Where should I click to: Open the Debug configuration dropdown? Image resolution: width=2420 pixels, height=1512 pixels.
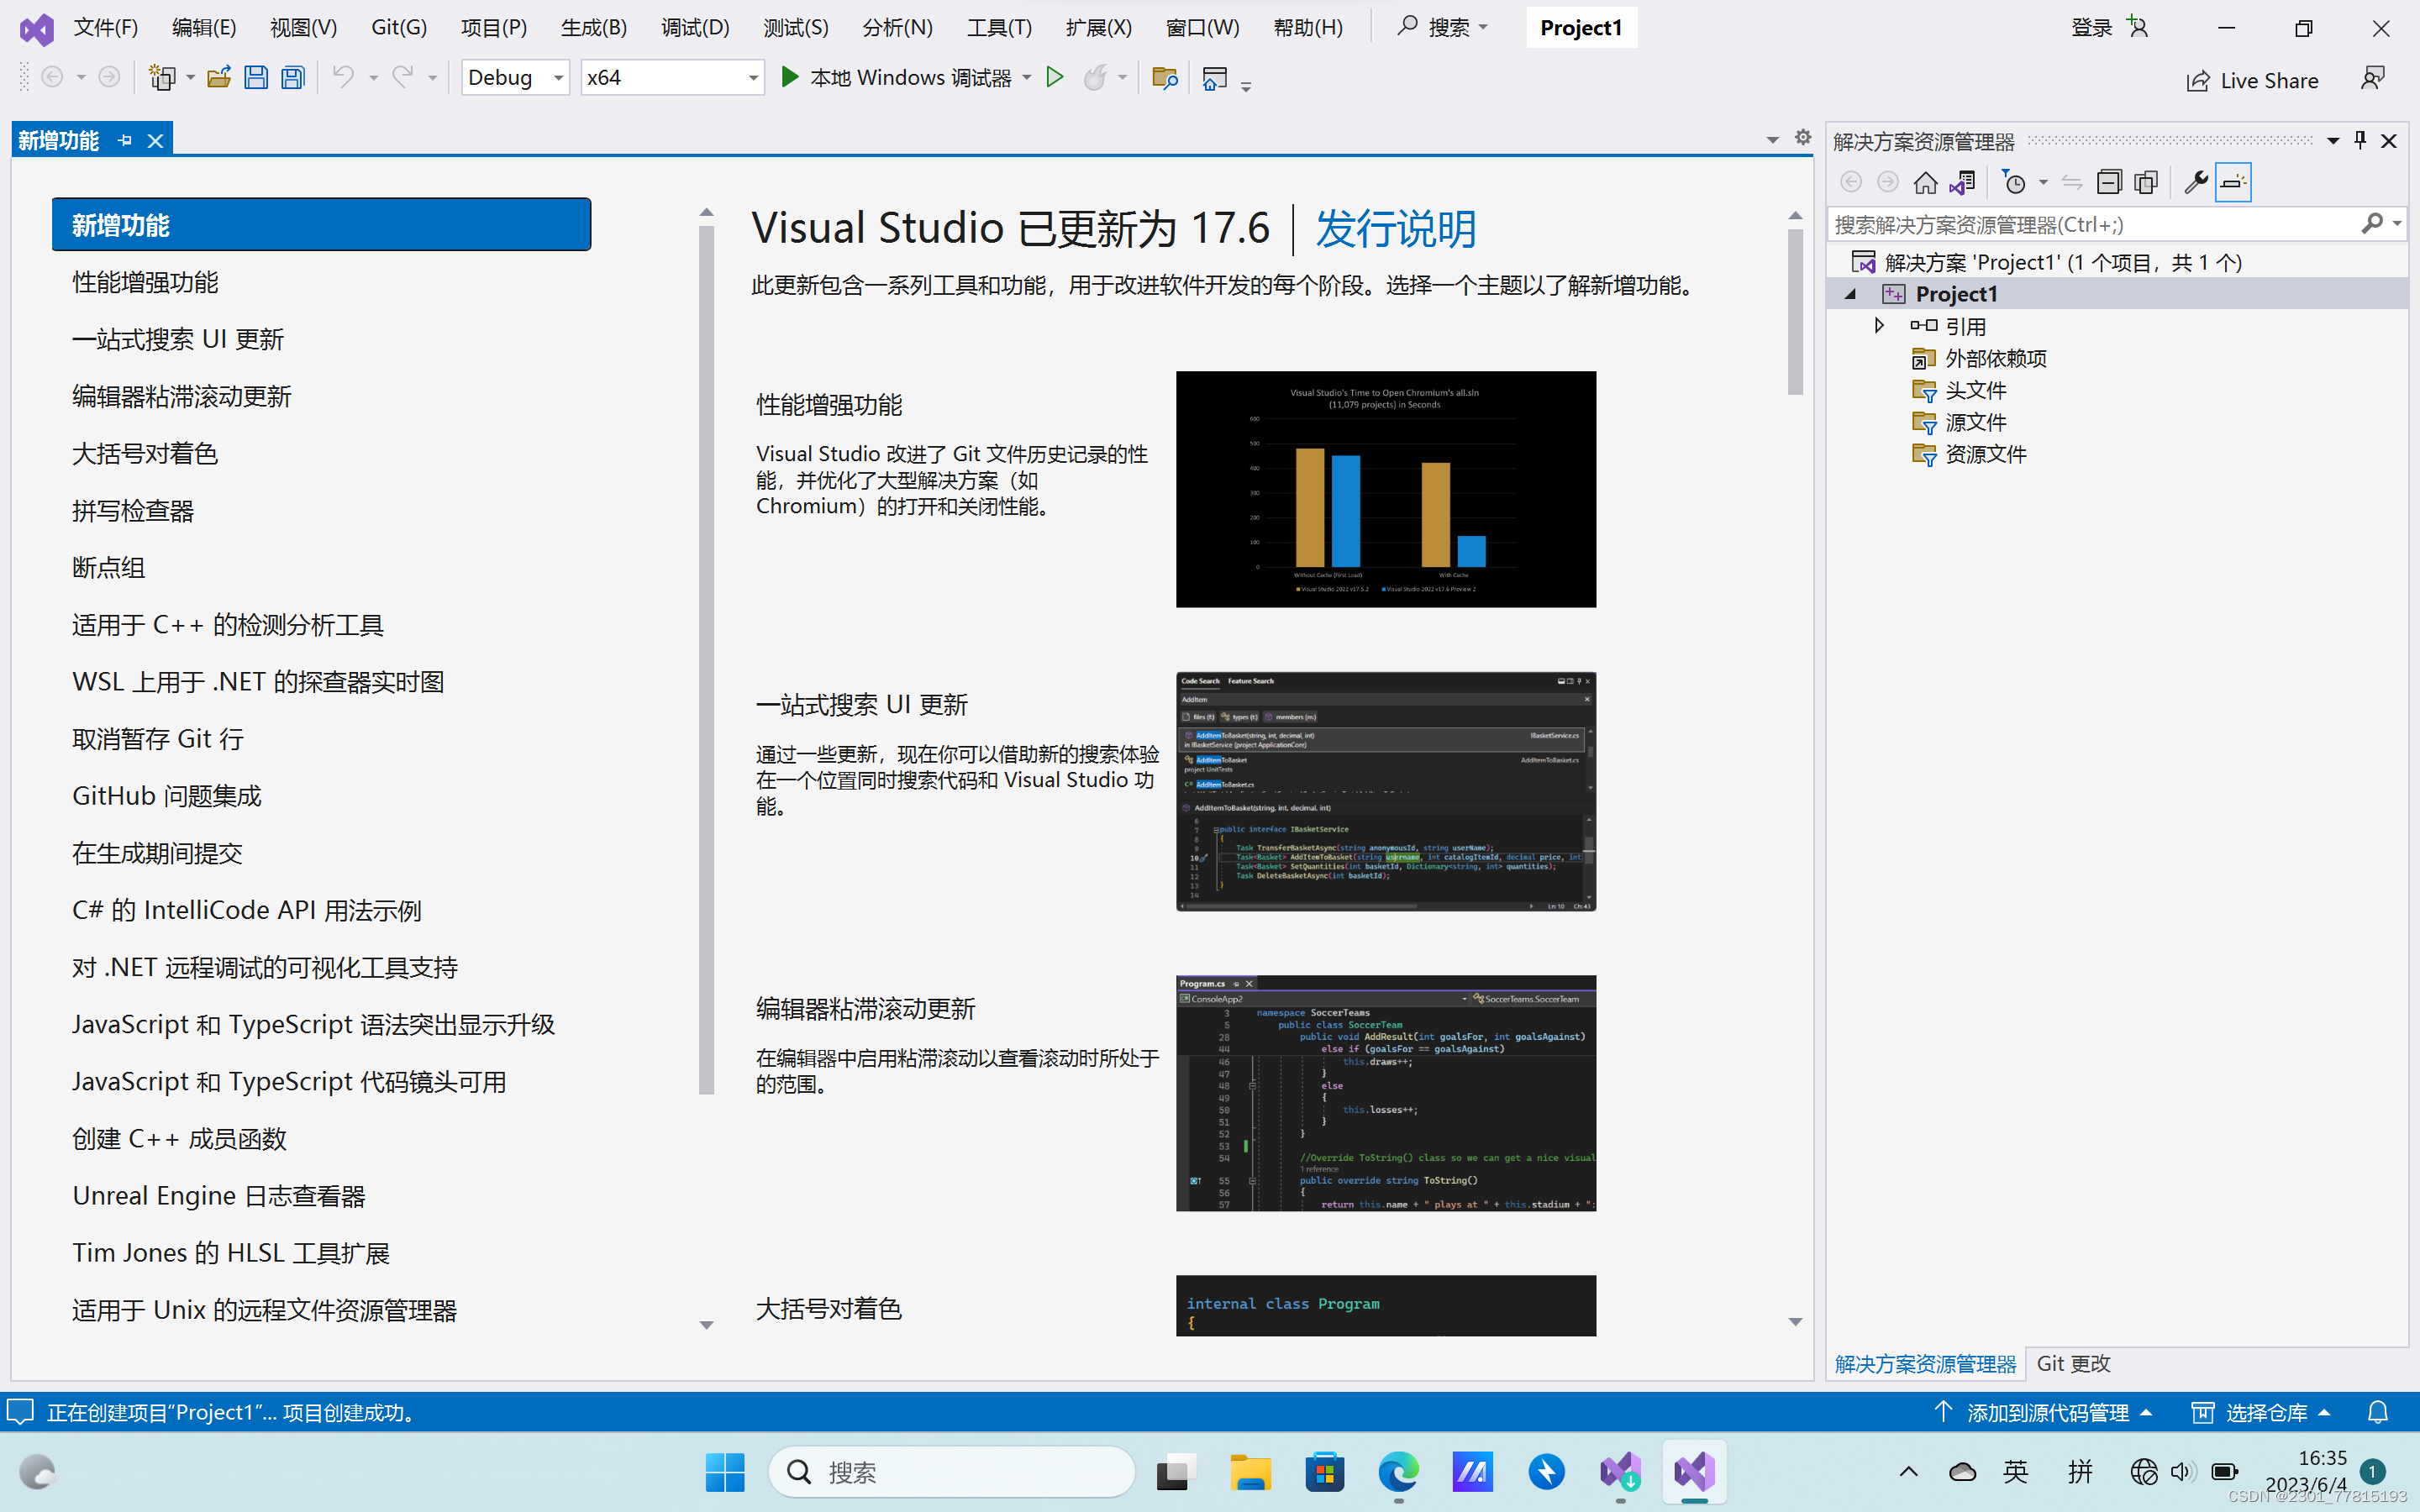point(557,78)
